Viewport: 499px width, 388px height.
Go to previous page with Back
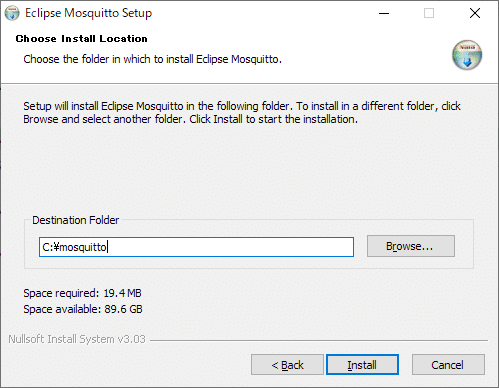tap(287, 365)
